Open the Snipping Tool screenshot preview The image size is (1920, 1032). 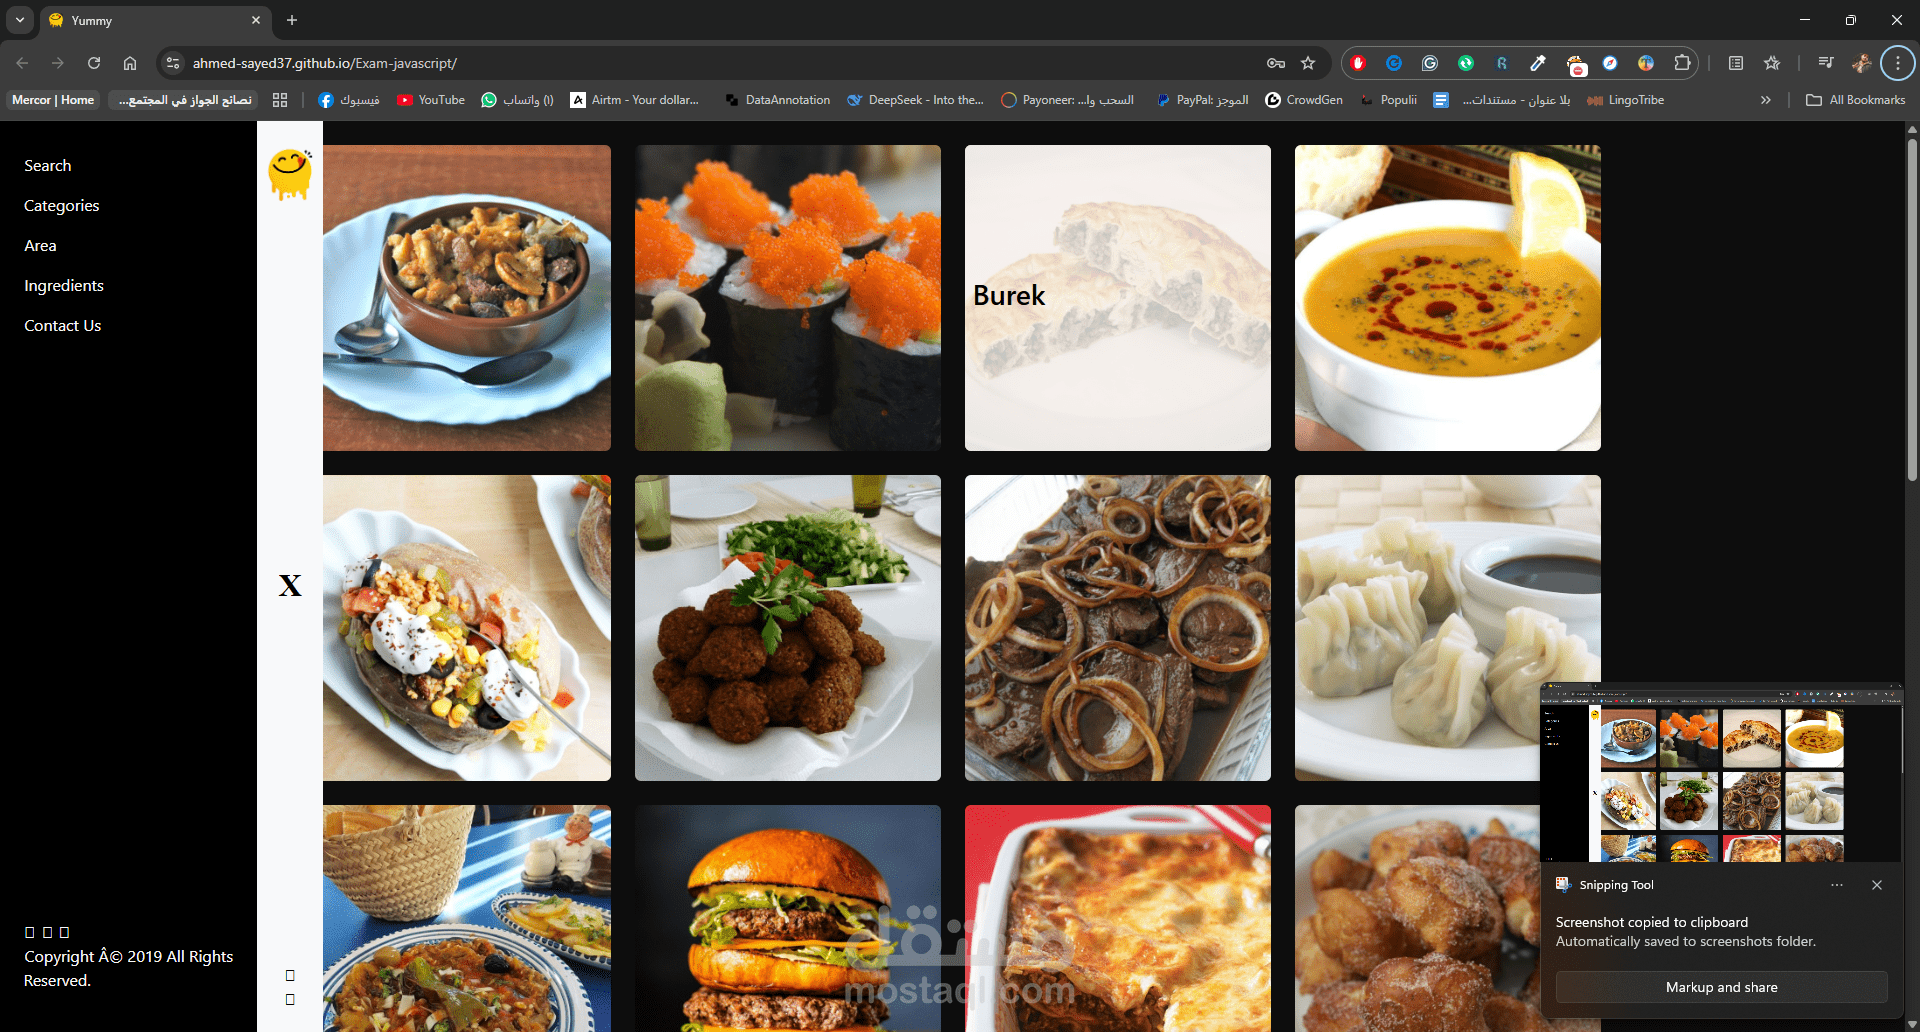point(1721,773)
